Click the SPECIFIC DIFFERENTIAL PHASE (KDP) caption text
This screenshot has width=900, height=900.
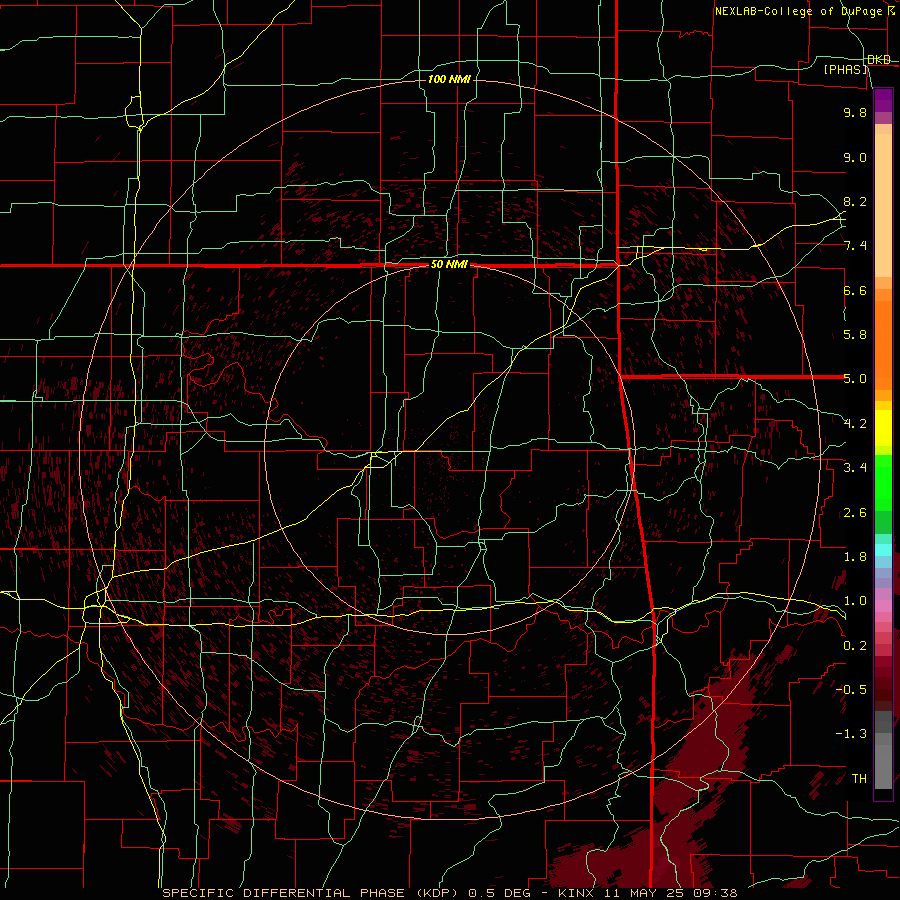point(313,893)
